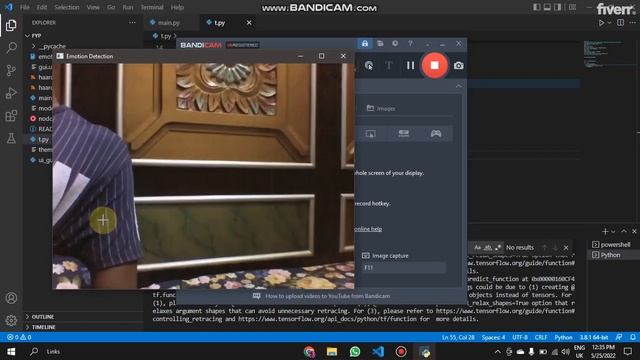Open the Extensions view icon
Screen dimensions: 640x360
tap(11, 116)
